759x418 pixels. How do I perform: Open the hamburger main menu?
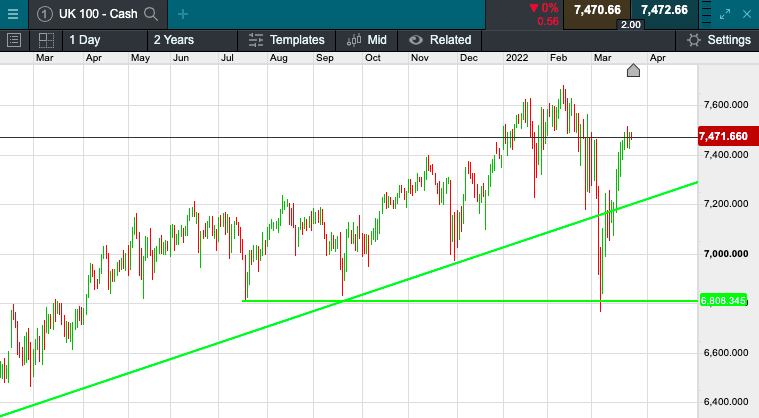click(13, 14)
